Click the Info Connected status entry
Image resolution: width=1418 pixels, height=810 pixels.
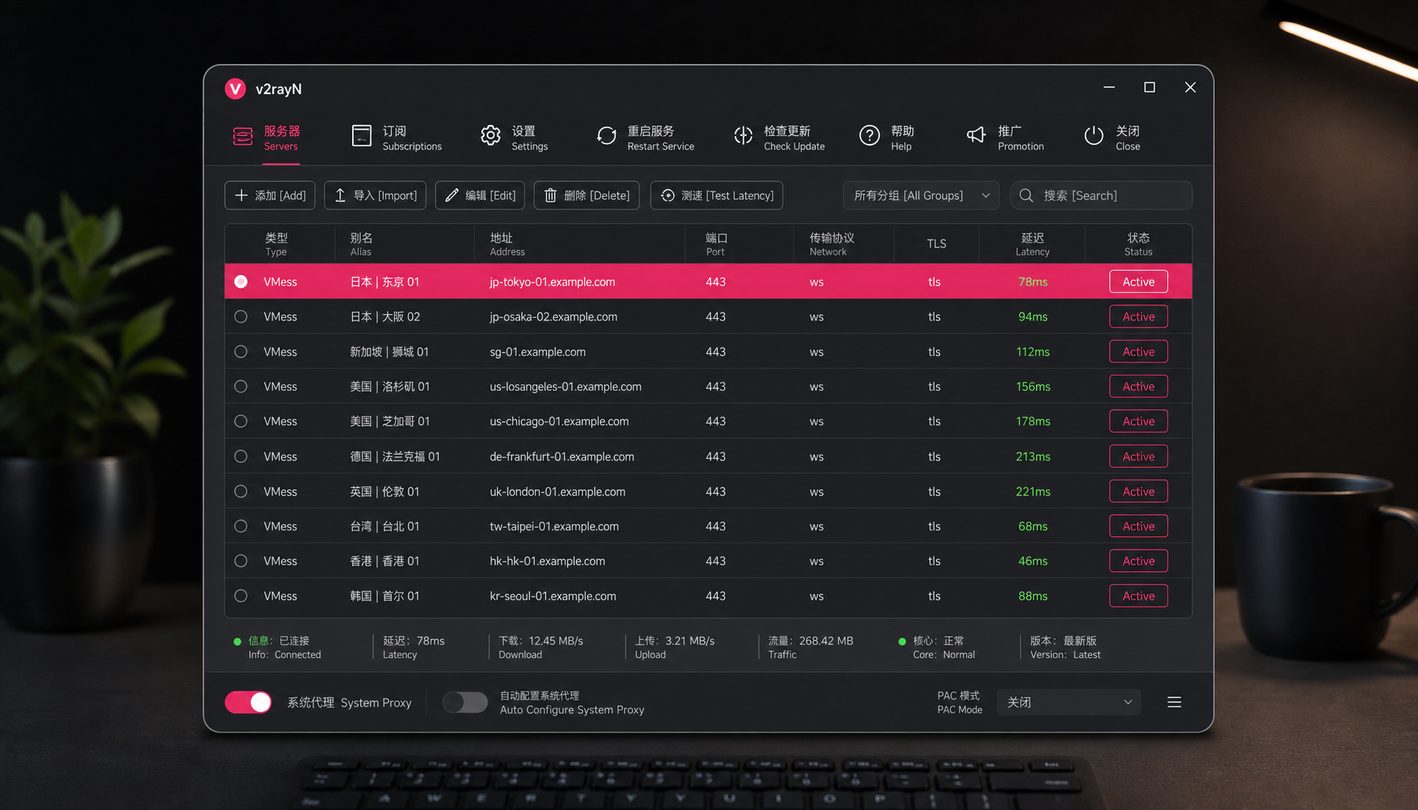(x=278, y=647)
